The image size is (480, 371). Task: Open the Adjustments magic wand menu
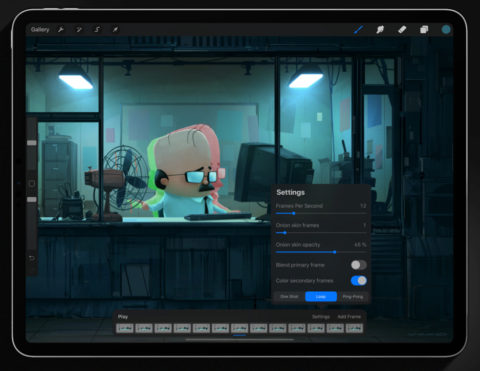pyautogui.click(x=79, y=30)
